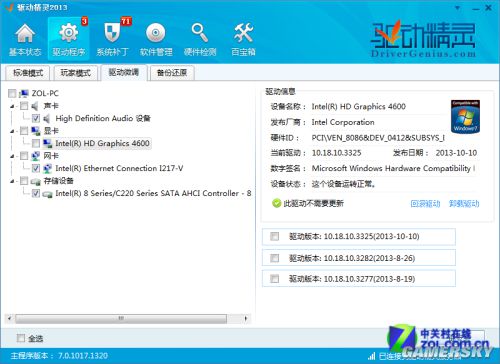Screen dimensions: 500x364
Task: Tick the 全选 select-all checkbox
Action: coord(21,338)
